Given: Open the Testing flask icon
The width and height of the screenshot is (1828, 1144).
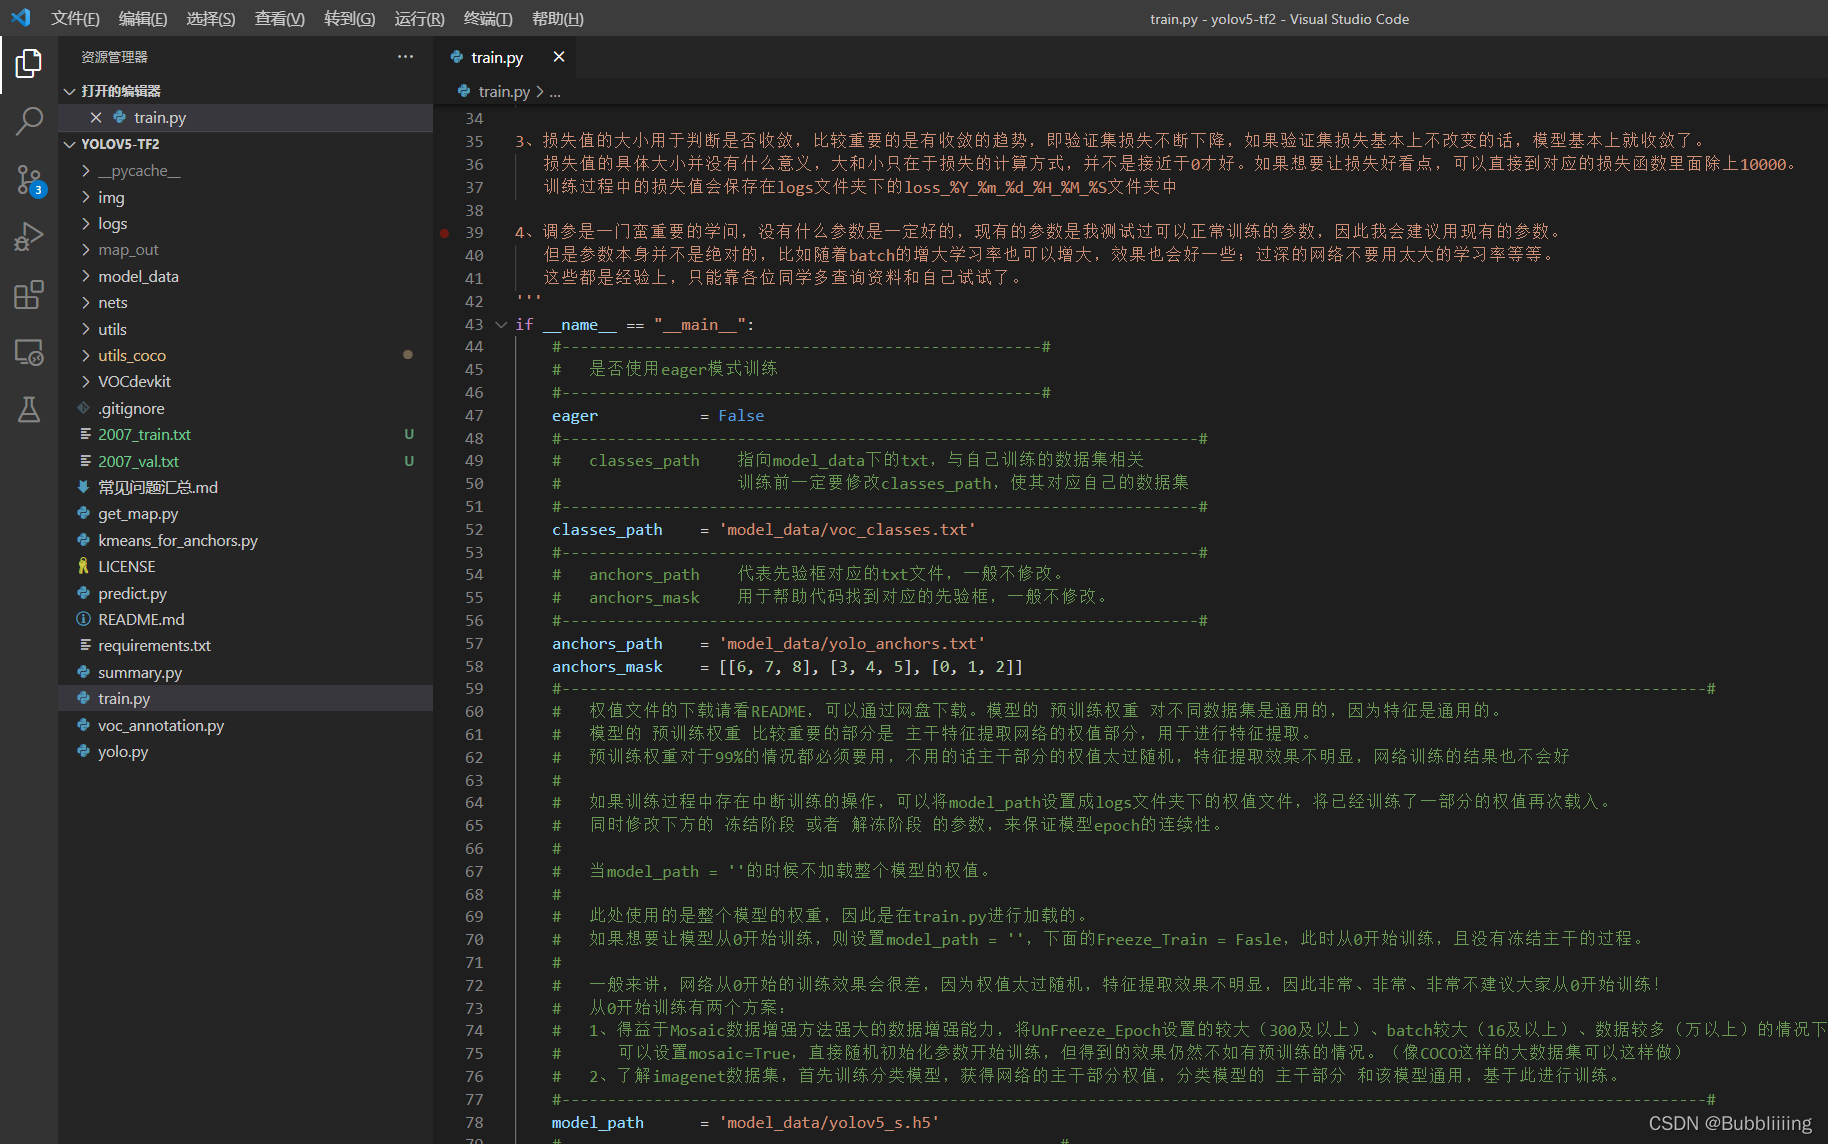Looking at the screenshot, I should [x=29, y=409].
